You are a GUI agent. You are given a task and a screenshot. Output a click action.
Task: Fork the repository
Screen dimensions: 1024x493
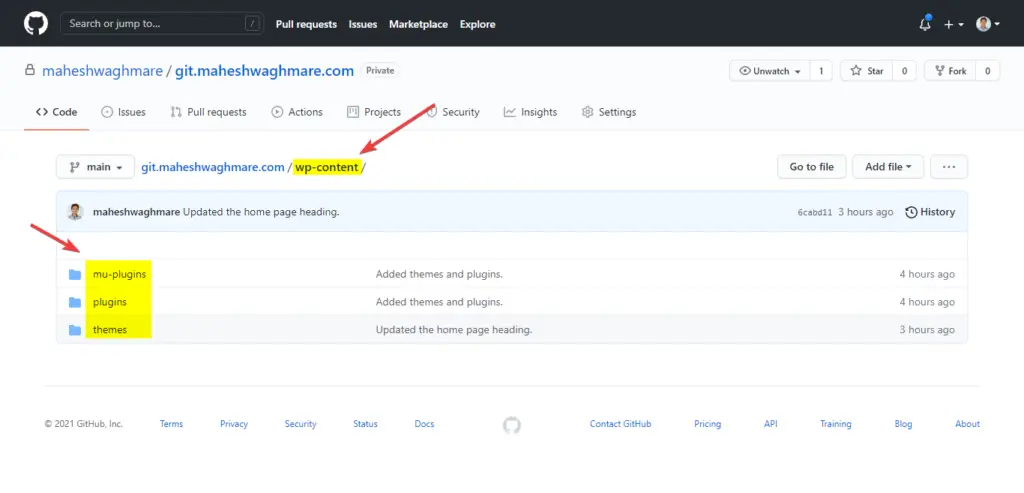(950, 71)
